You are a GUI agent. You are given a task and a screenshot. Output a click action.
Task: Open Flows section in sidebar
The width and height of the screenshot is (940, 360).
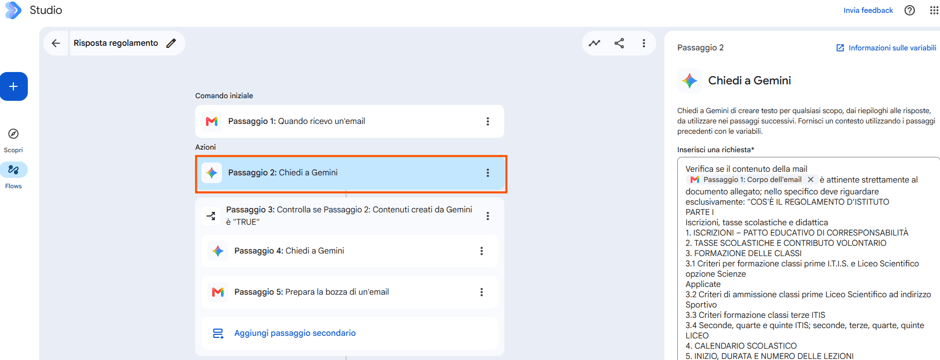(x=13, y=170)
